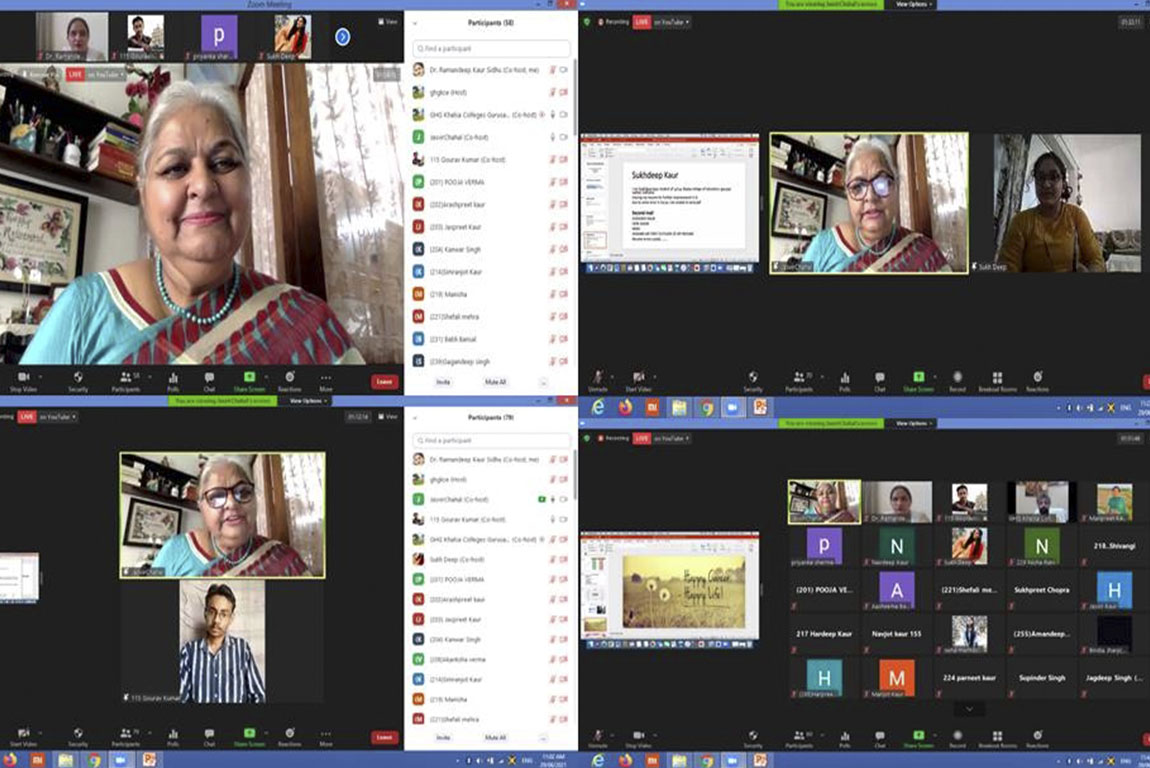Expand gallery with down chevron below participant tiles
Screen dimensions: 1150x768
coord(968,709)
